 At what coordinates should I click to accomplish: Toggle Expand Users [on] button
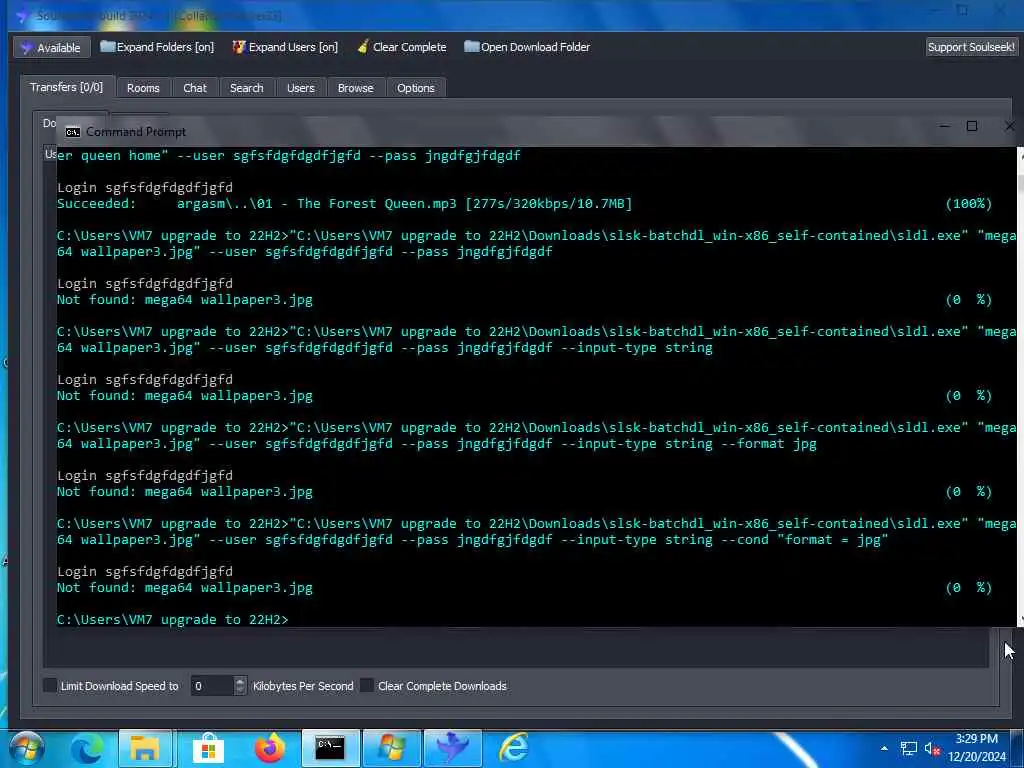285,47
